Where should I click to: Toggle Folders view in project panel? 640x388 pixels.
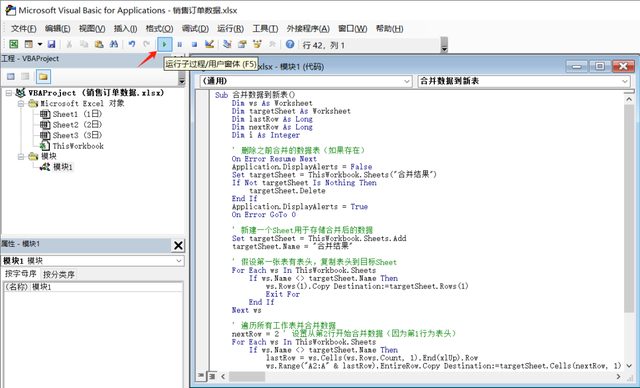tap(43, 76)
